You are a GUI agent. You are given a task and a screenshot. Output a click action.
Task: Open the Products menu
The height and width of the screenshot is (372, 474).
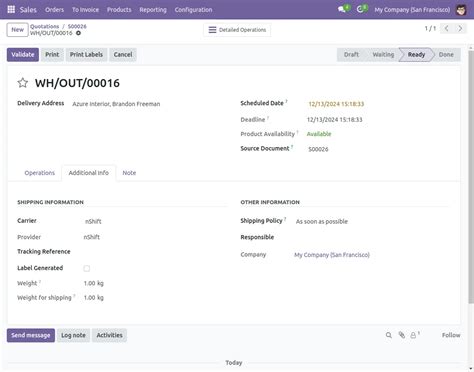(119, 10)
